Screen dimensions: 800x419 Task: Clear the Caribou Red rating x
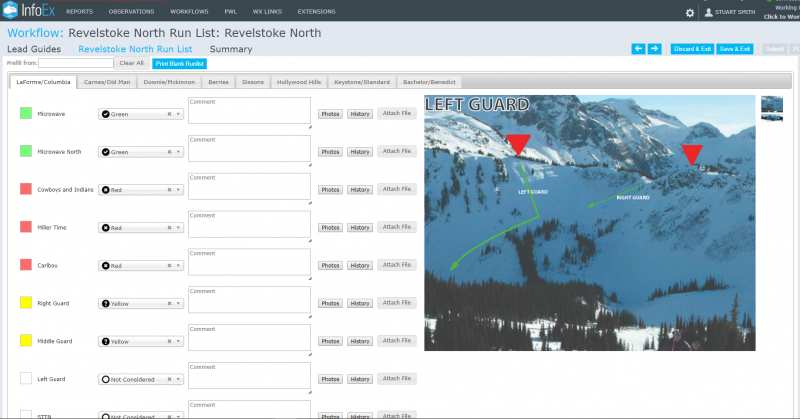[x=169, y=266]
